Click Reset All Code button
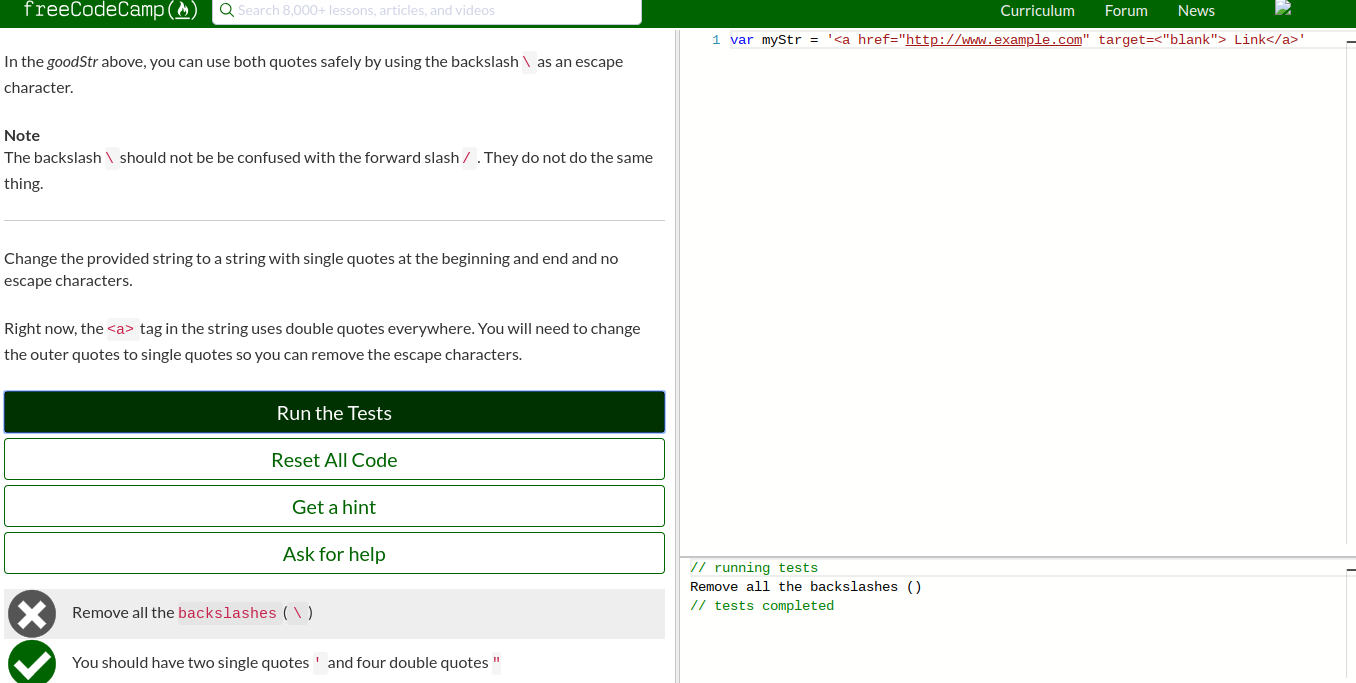This screenshot has width=1356, height=683. (334, 459)
